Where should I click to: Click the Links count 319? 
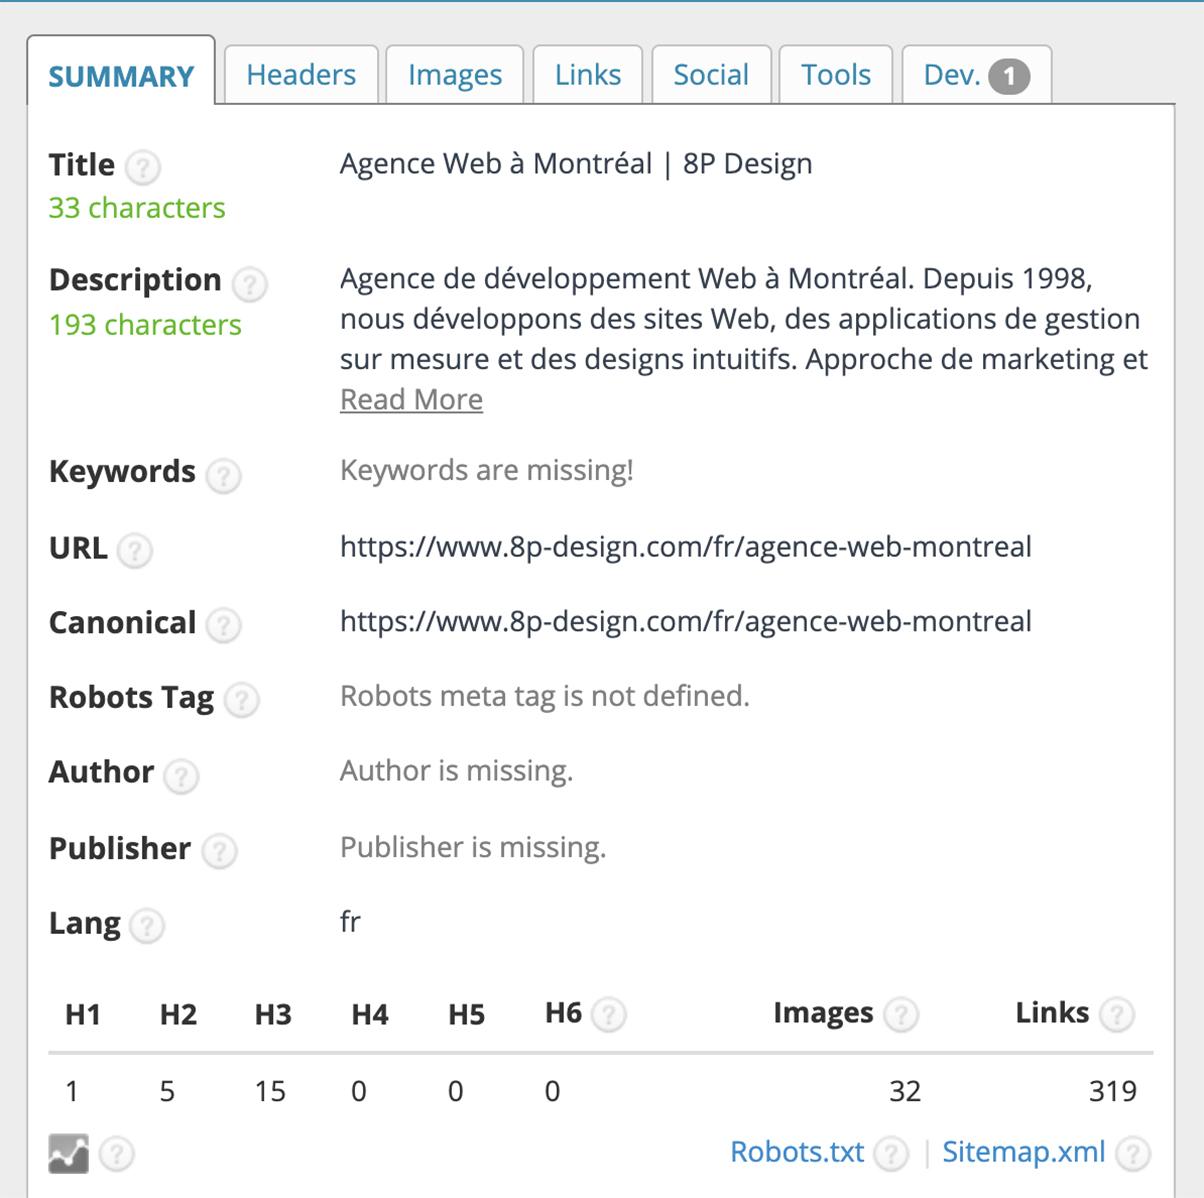[1113, 1091]
